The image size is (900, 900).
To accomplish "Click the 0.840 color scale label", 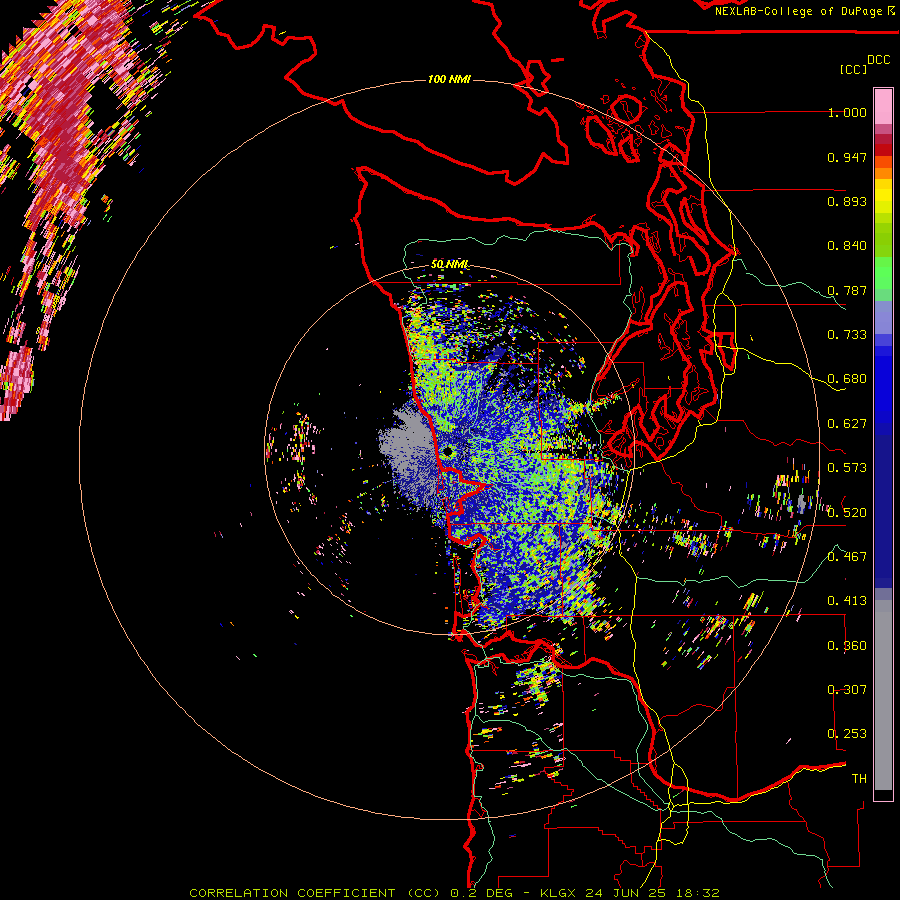I will pos(847,246).
